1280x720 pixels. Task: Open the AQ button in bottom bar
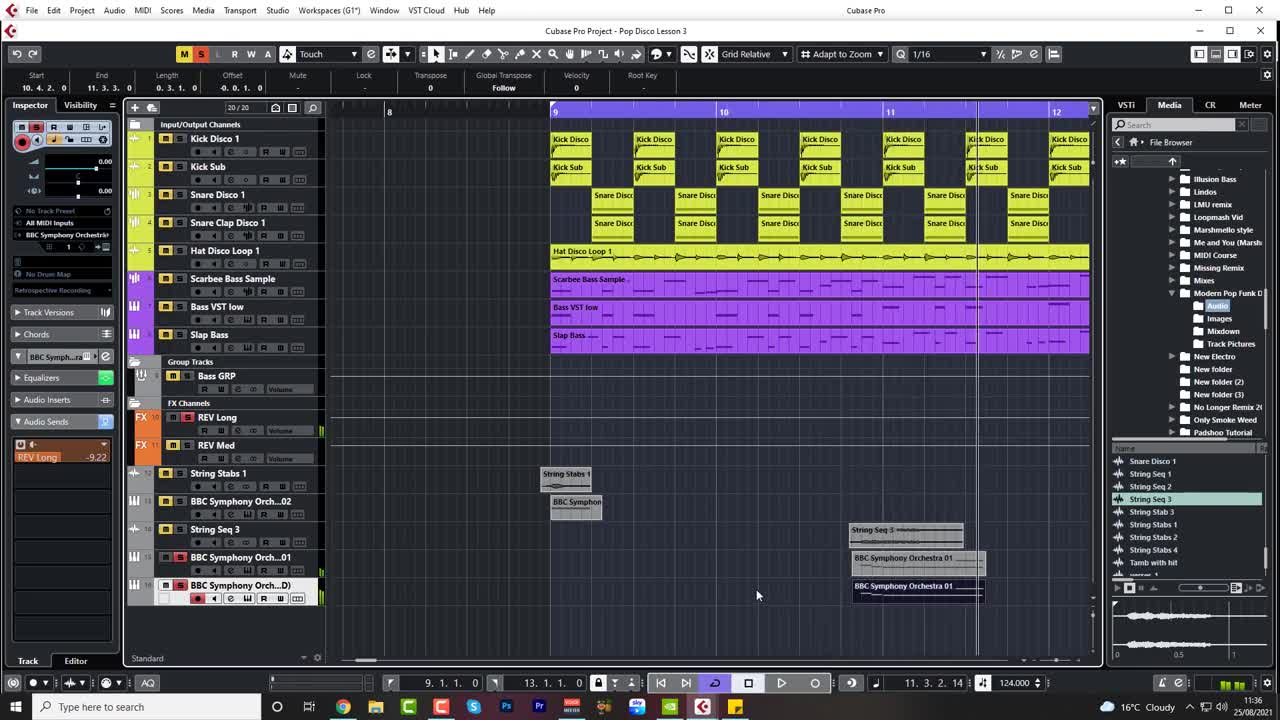(x=148, y=683)
